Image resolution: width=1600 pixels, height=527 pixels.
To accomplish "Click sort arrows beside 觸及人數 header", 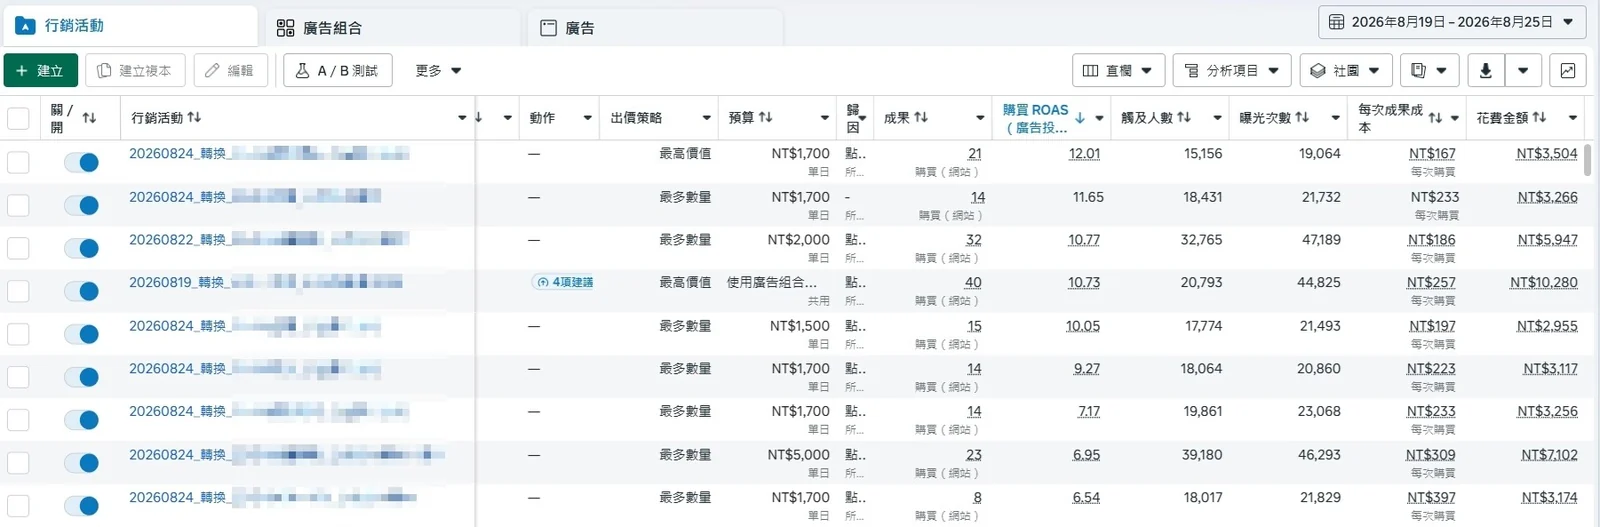I will pos(1184,118).
